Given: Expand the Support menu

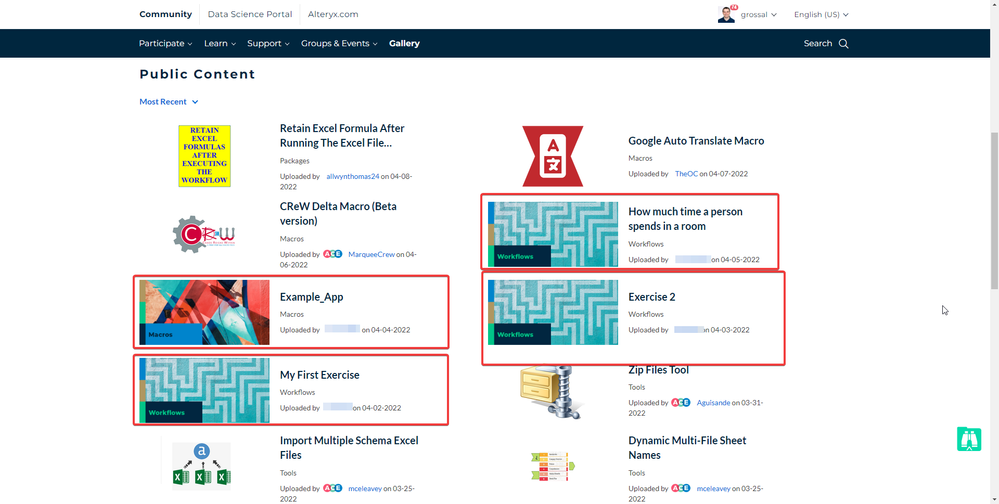Looking at the screenshot, I should [268, 43].
